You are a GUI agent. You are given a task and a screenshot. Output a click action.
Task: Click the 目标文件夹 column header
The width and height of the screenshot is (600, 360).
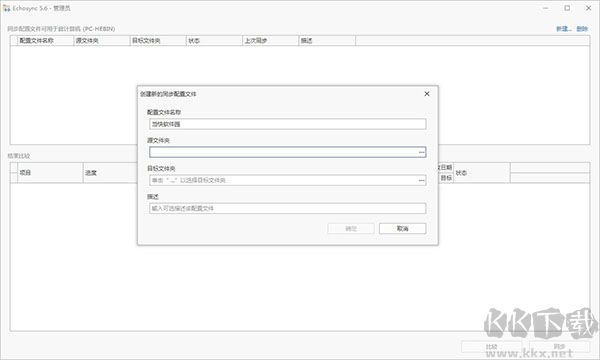tap(158, 41)
